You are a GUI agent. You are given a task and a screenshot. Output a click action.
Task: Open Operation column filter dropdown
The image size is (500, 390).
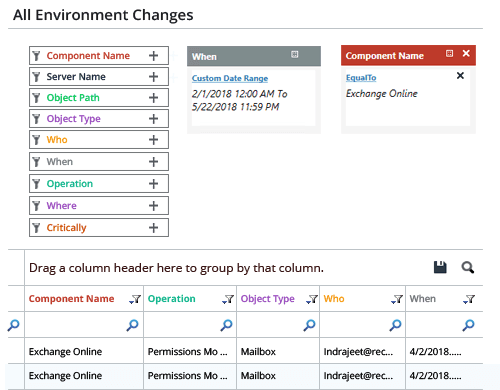point(228,299)
